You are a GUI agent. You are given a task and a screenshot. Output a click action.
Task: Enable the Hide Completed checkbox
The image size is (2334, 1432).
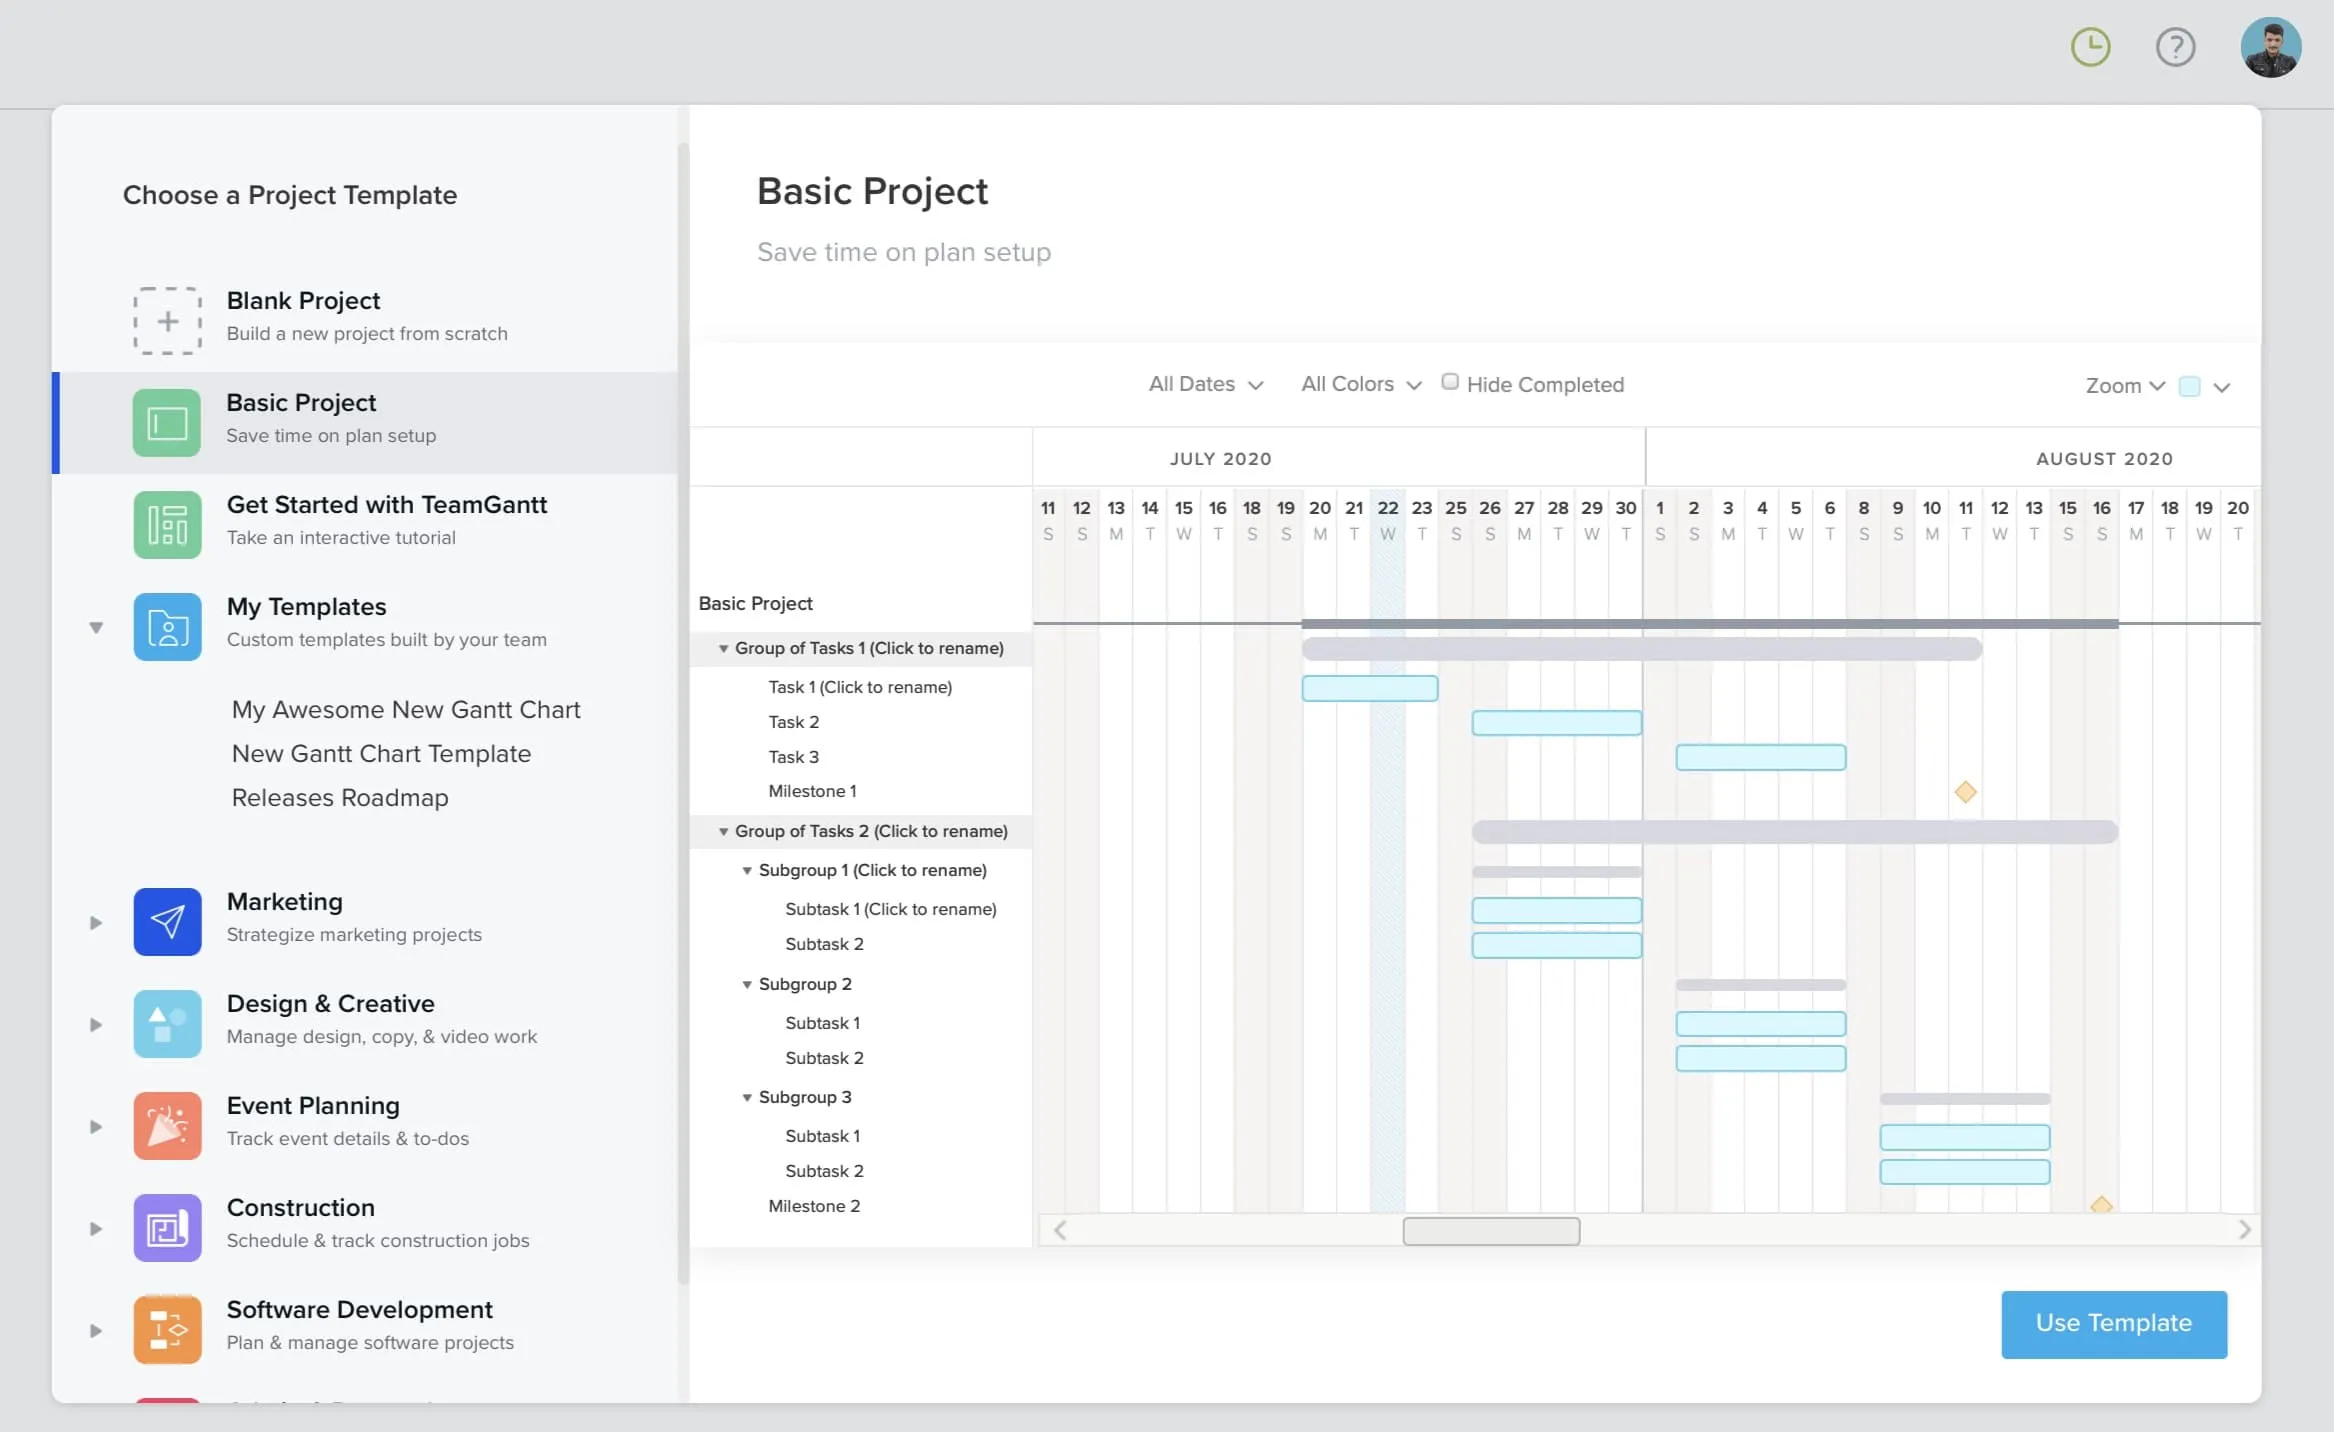[x=1451, y=381]
